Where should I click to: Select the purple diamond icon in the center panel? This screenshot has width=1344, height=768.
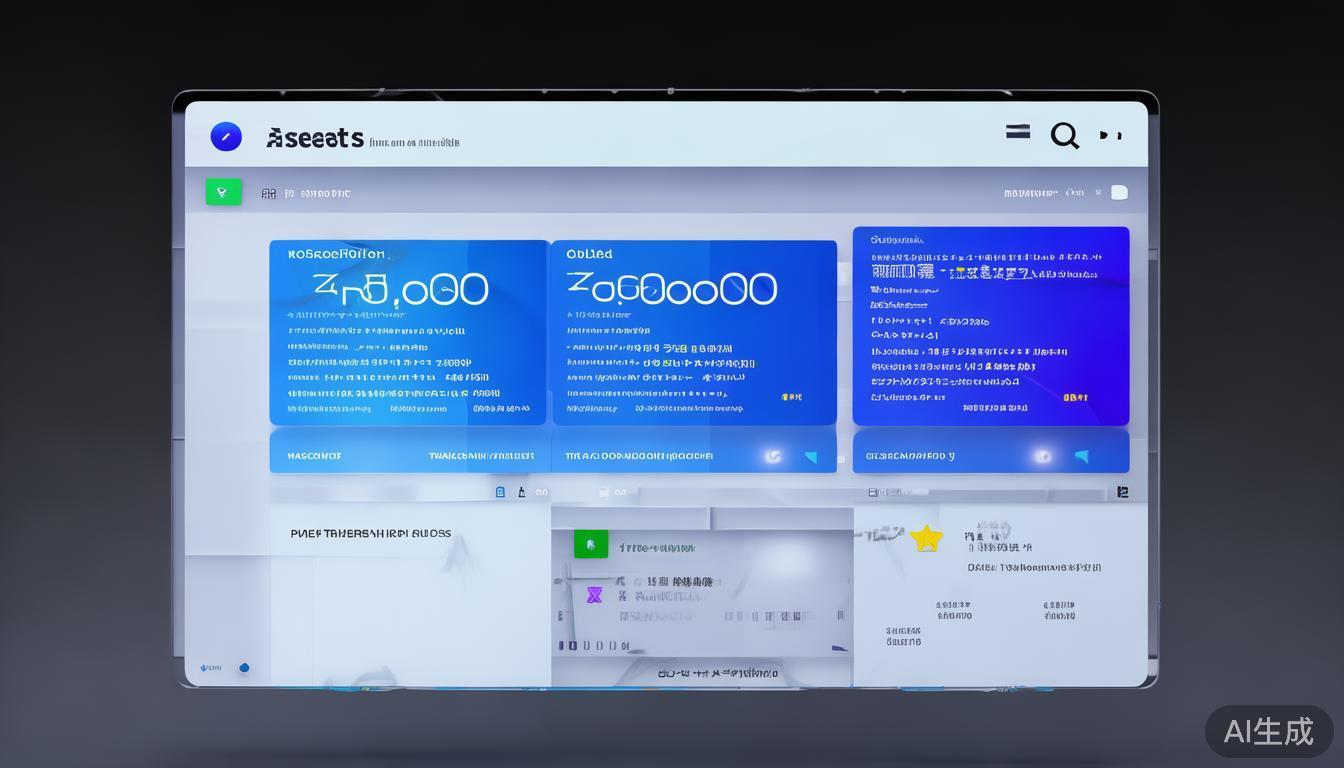pyautogui.click(x=594, y=595)
